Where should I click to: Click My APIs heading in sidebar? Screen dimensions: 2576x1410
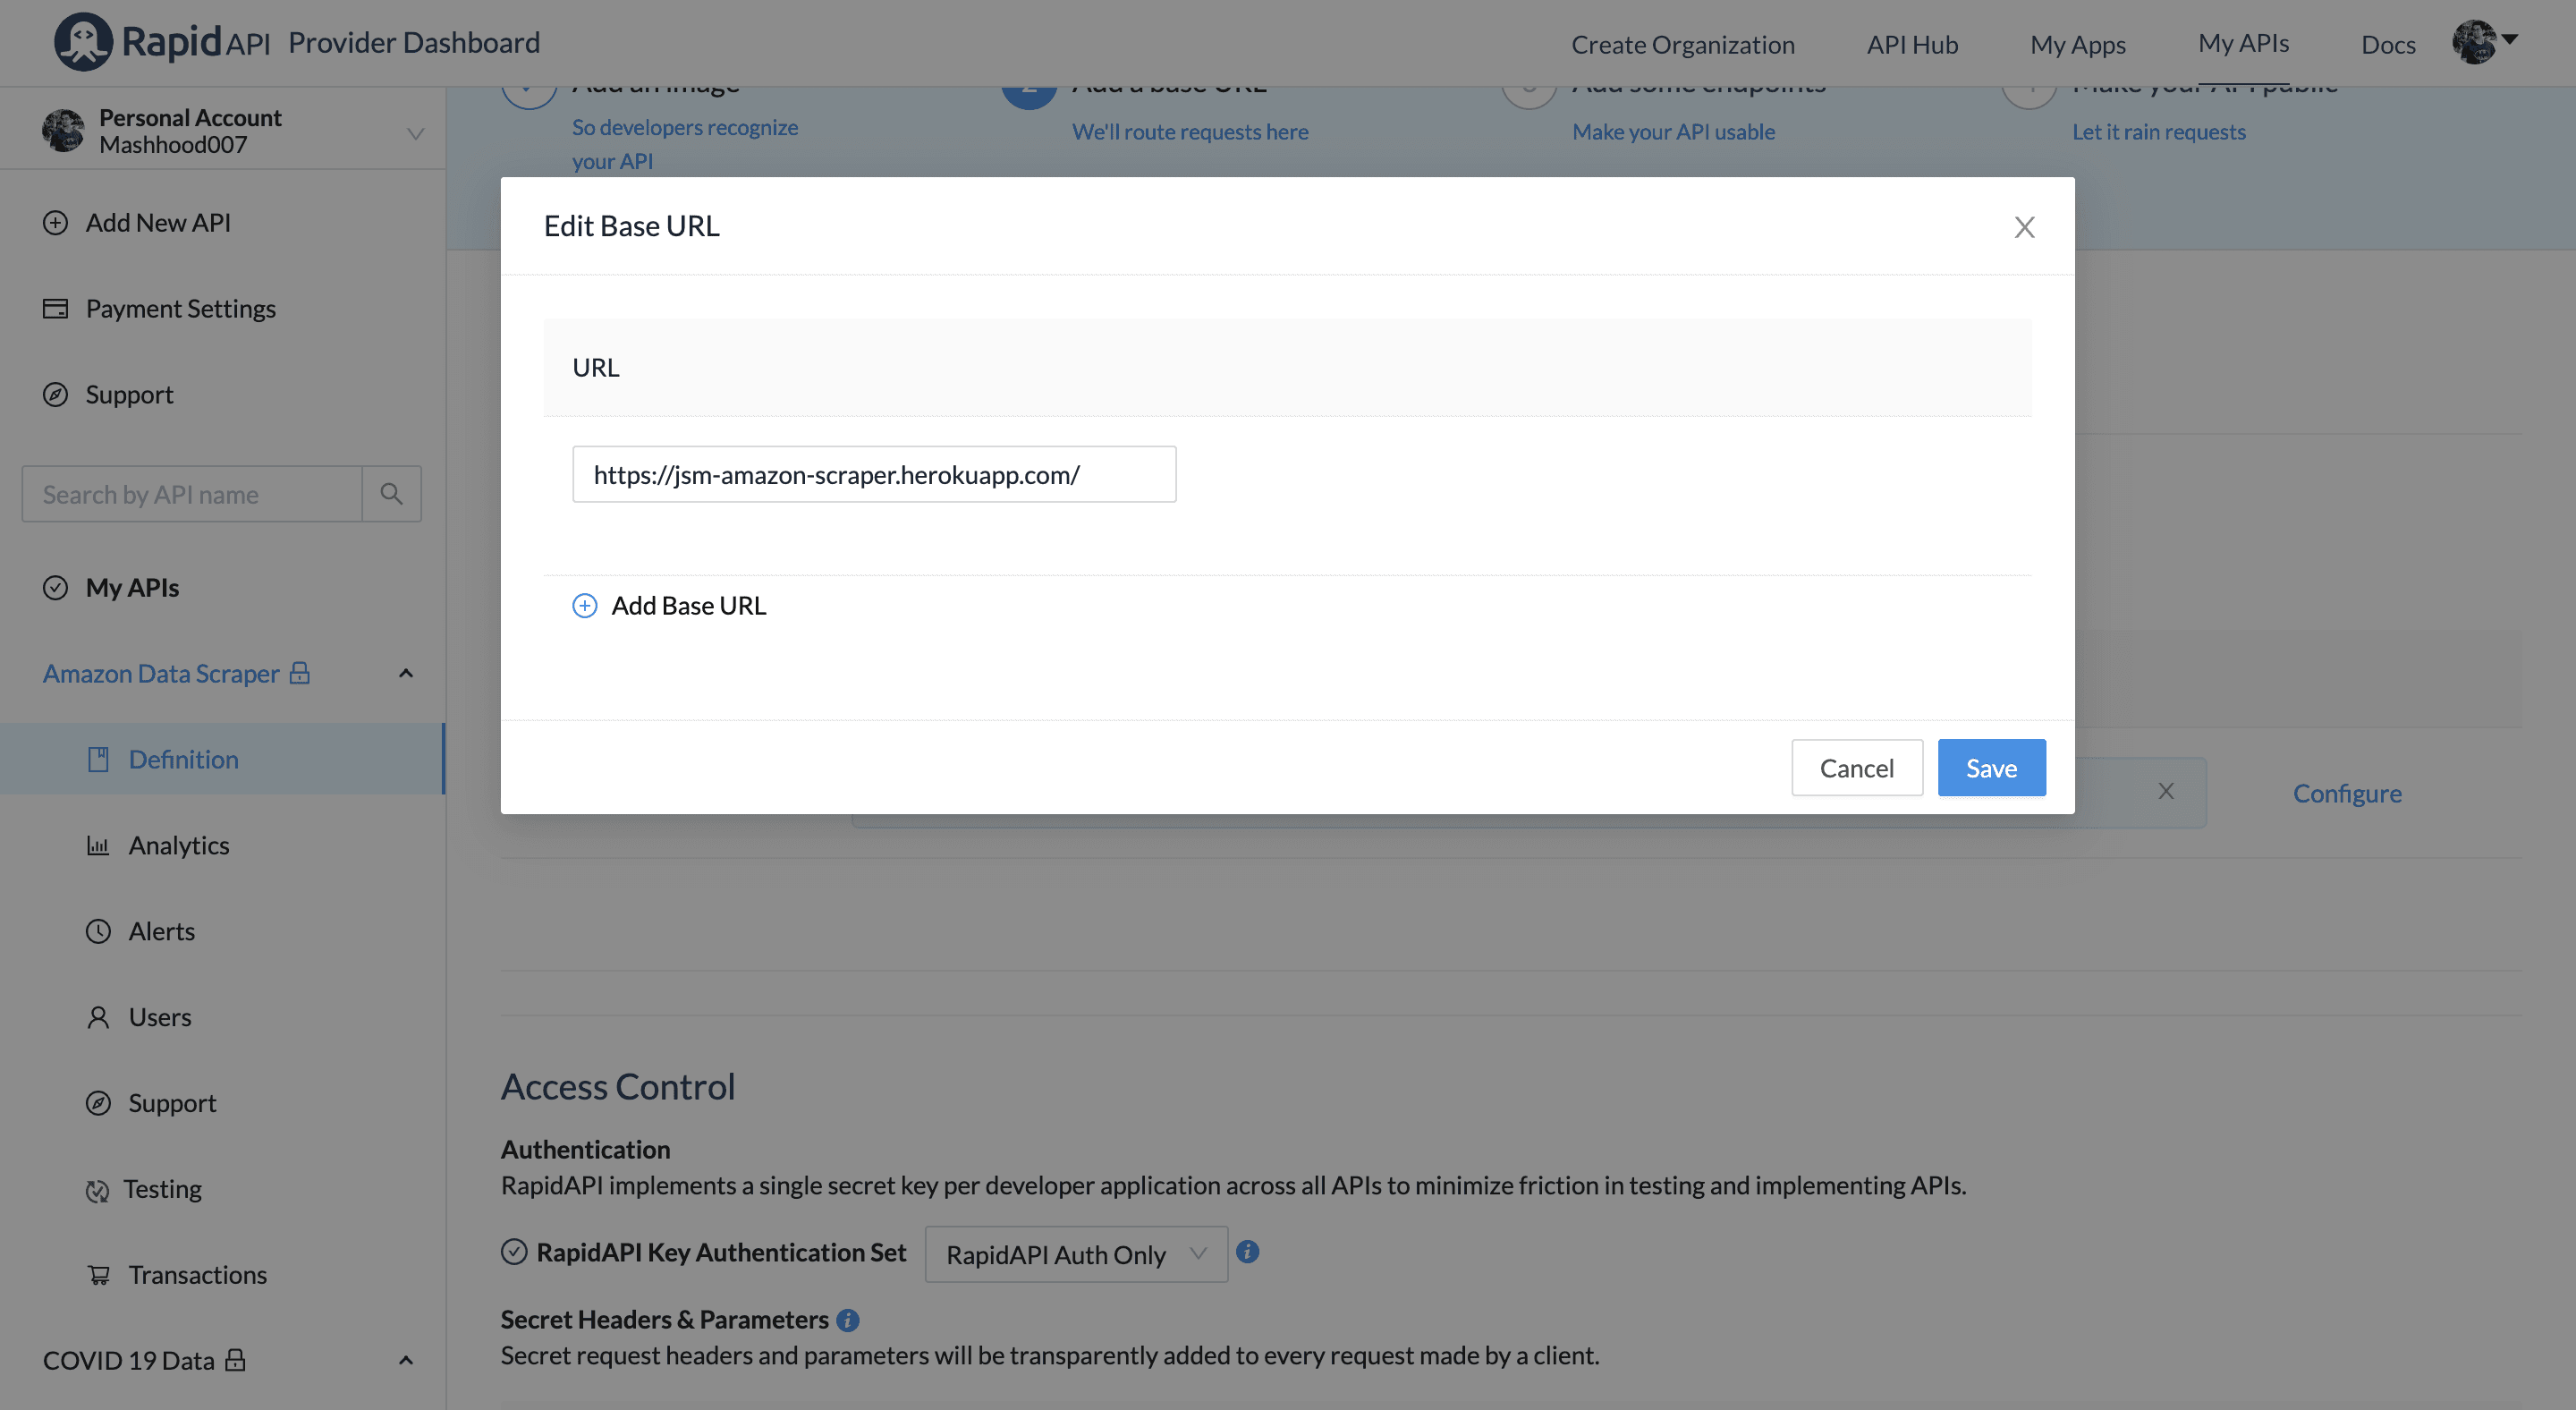click(x=132, y=587)
